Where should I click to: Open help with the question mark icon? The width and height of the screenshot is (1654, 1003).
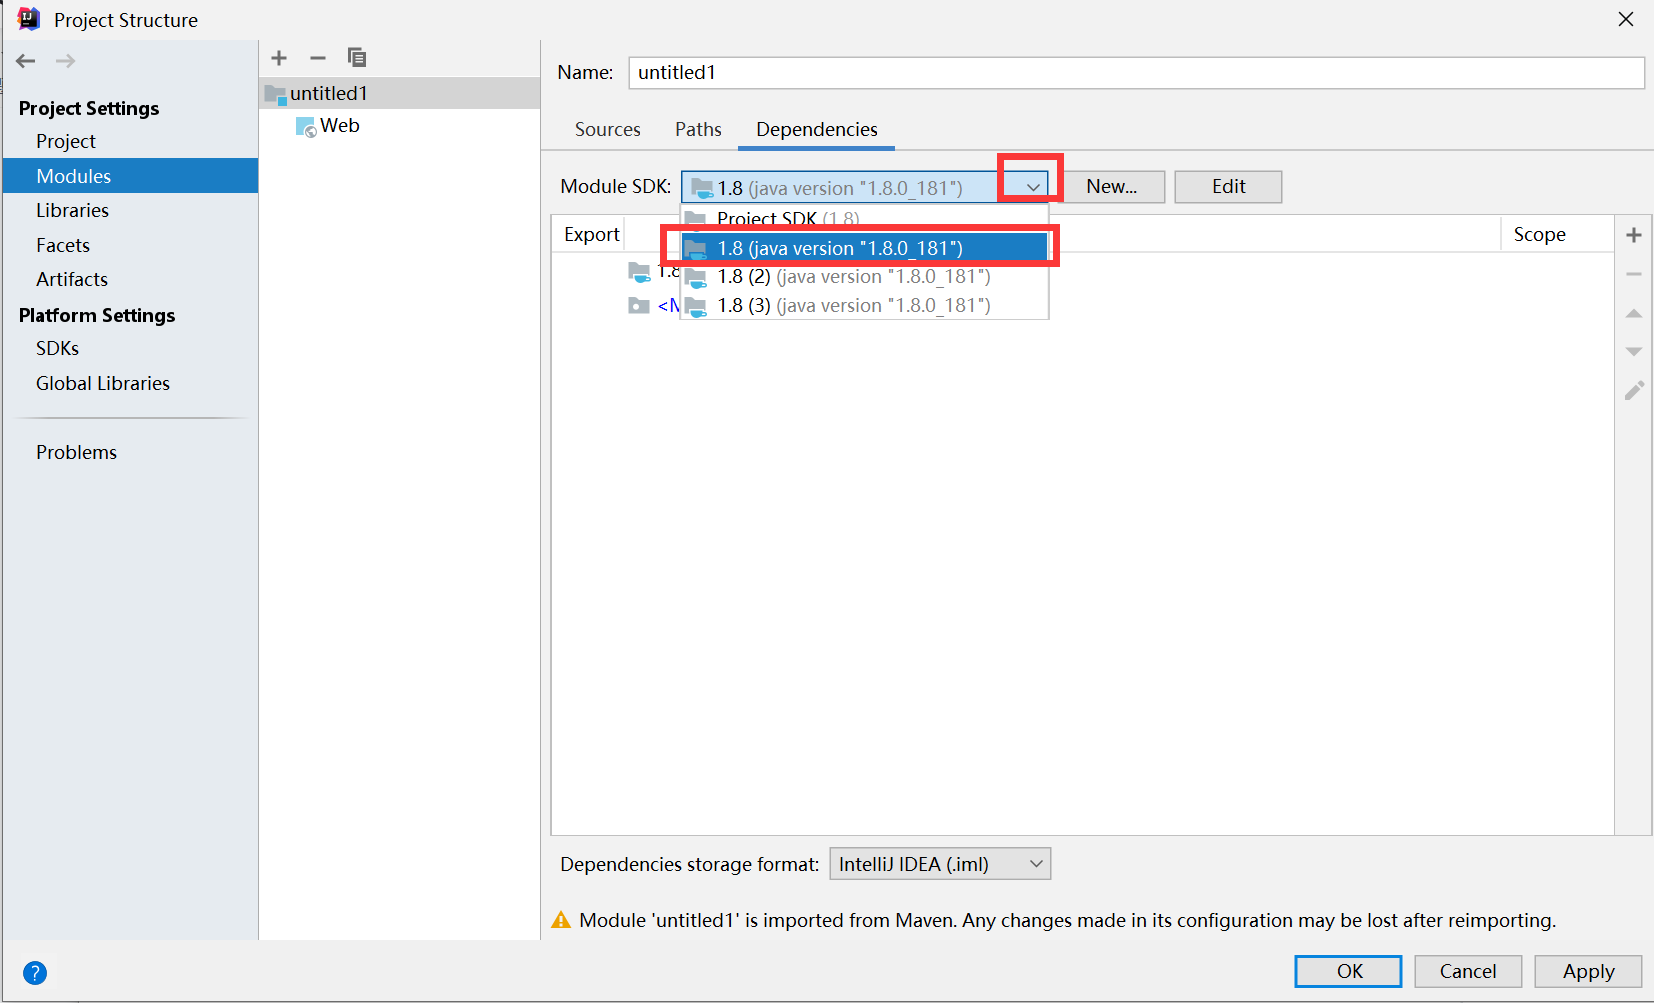tap(35, 972)
